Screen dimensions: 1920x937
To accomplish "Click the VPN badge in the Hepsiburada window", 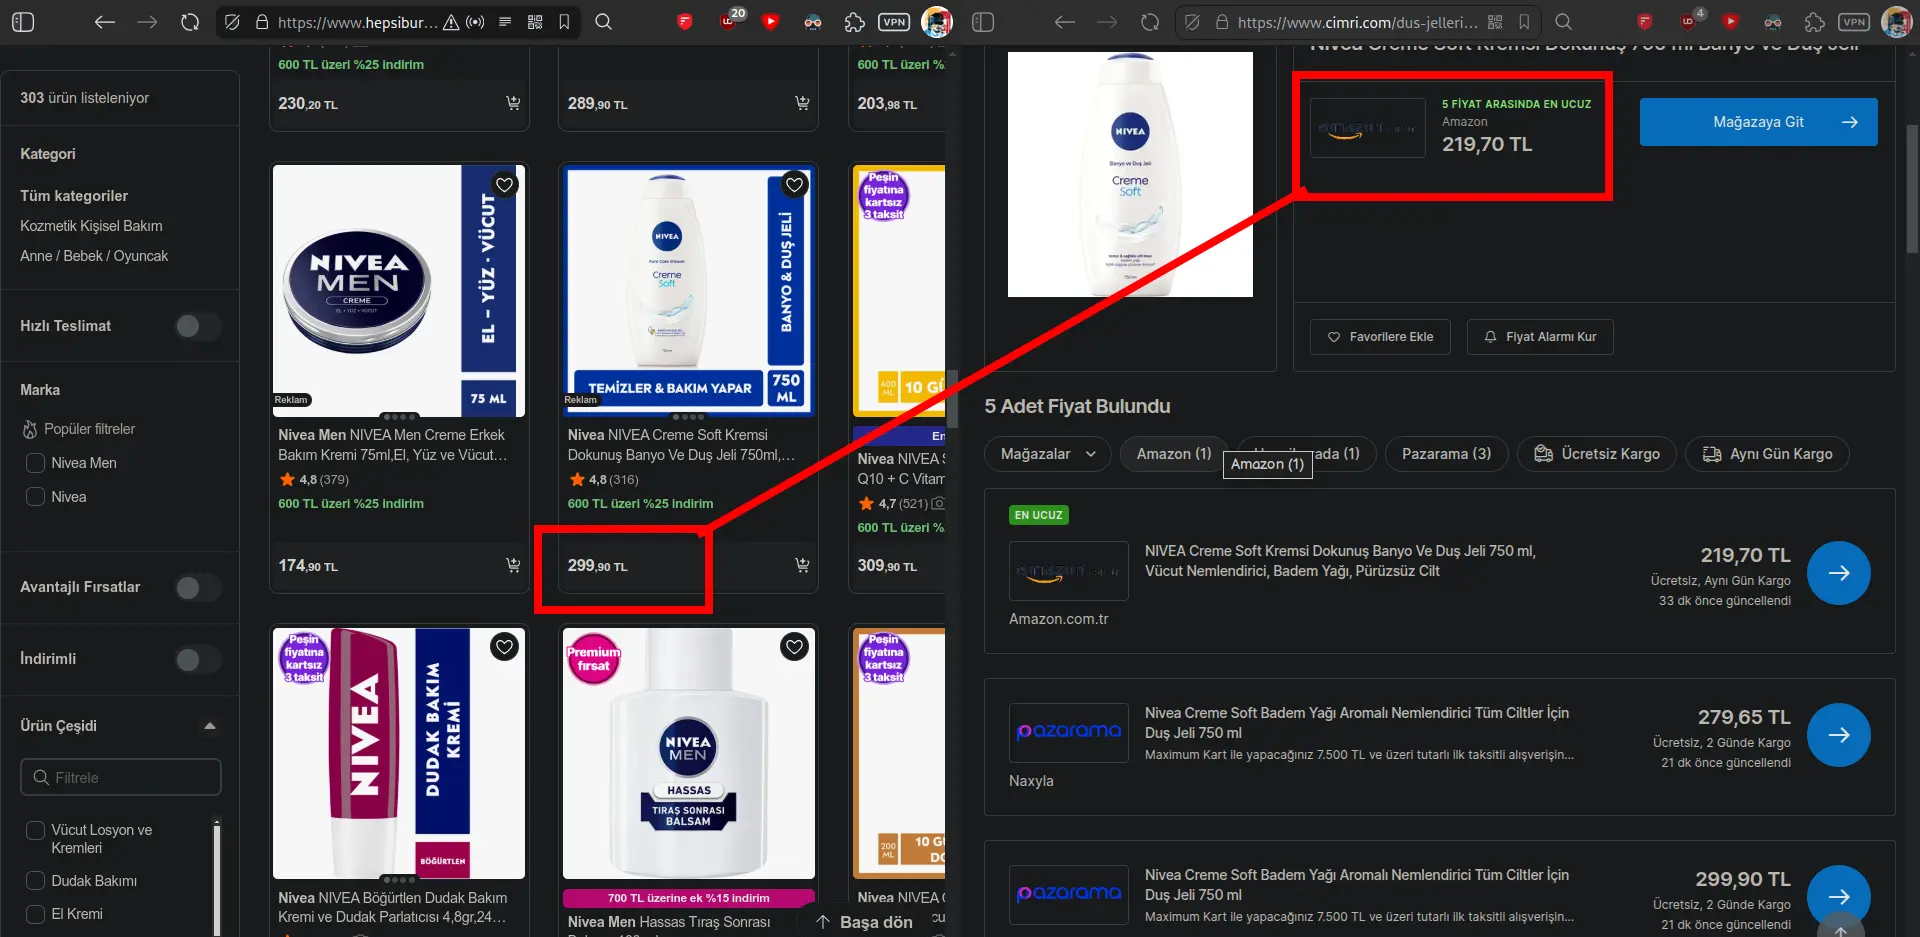I will point(894,22).
